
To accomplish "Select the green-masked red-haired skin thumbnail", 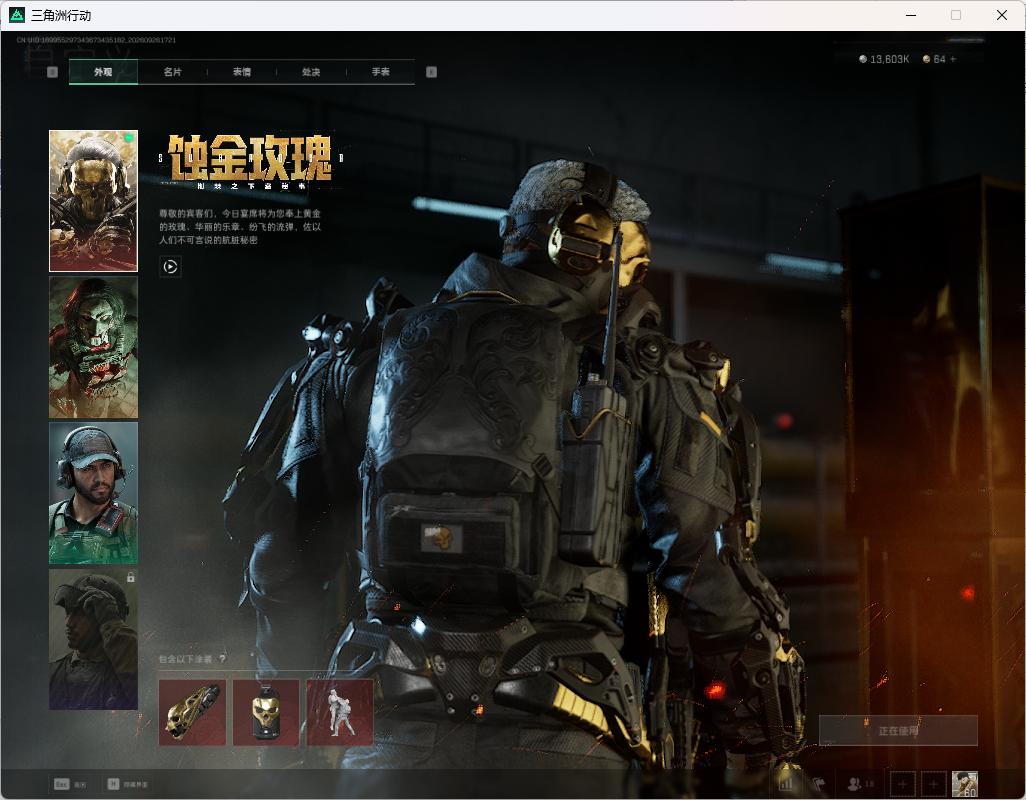I will point(94,347).
